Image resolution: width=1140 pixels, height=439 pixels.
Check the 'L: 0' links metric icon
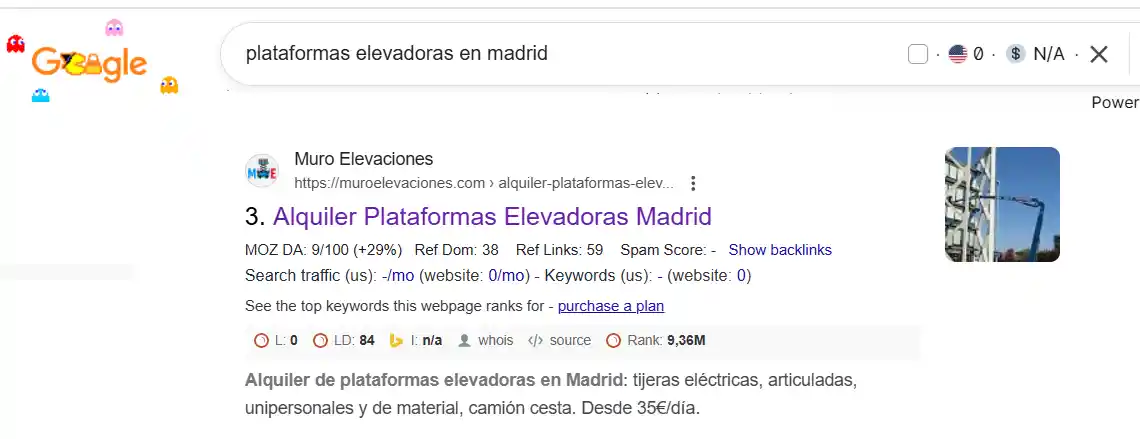(261, 340)
